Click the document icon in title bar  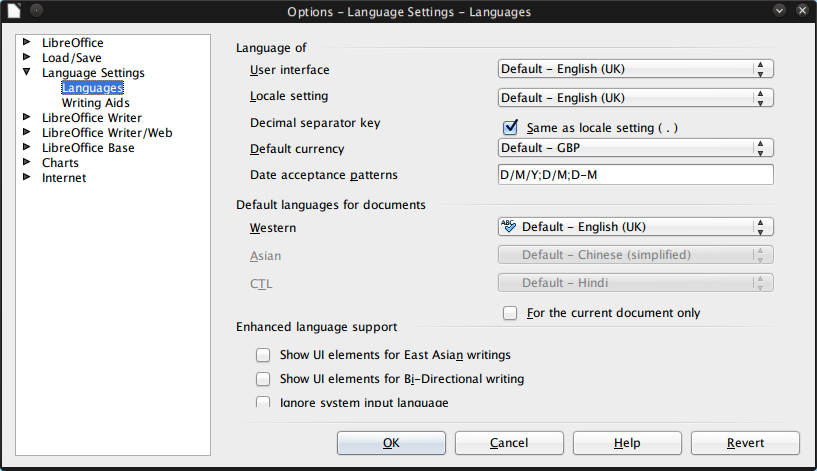click(11, 11)
